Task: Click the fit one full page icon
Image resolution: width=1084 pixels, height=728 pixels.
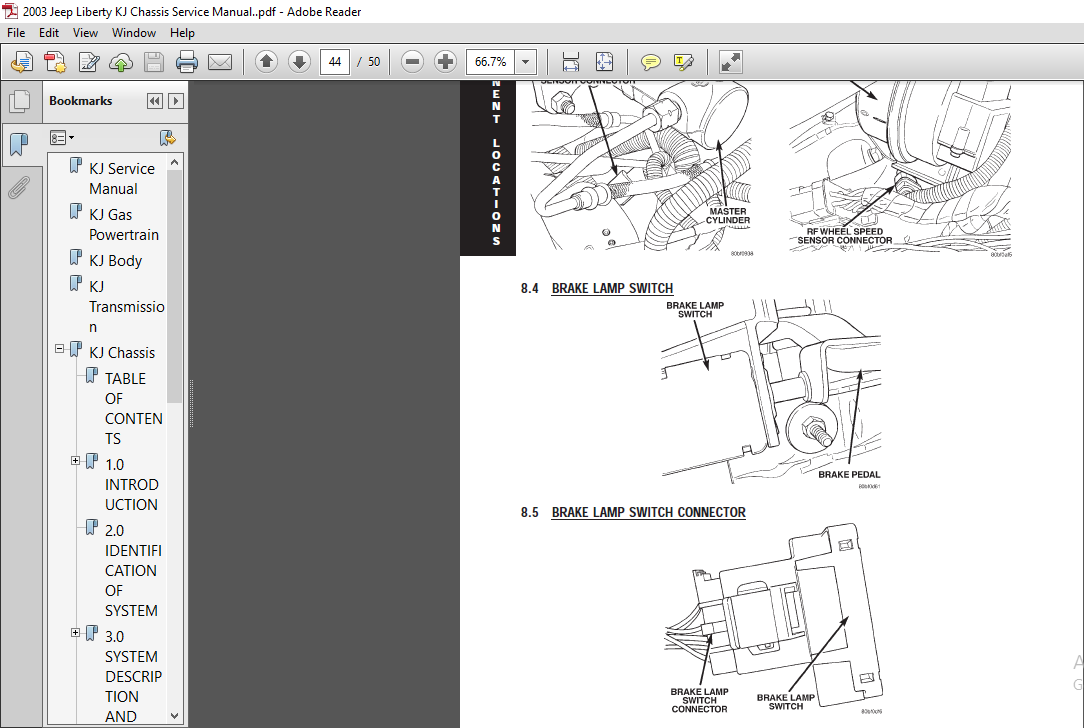Action: point(604,62)
